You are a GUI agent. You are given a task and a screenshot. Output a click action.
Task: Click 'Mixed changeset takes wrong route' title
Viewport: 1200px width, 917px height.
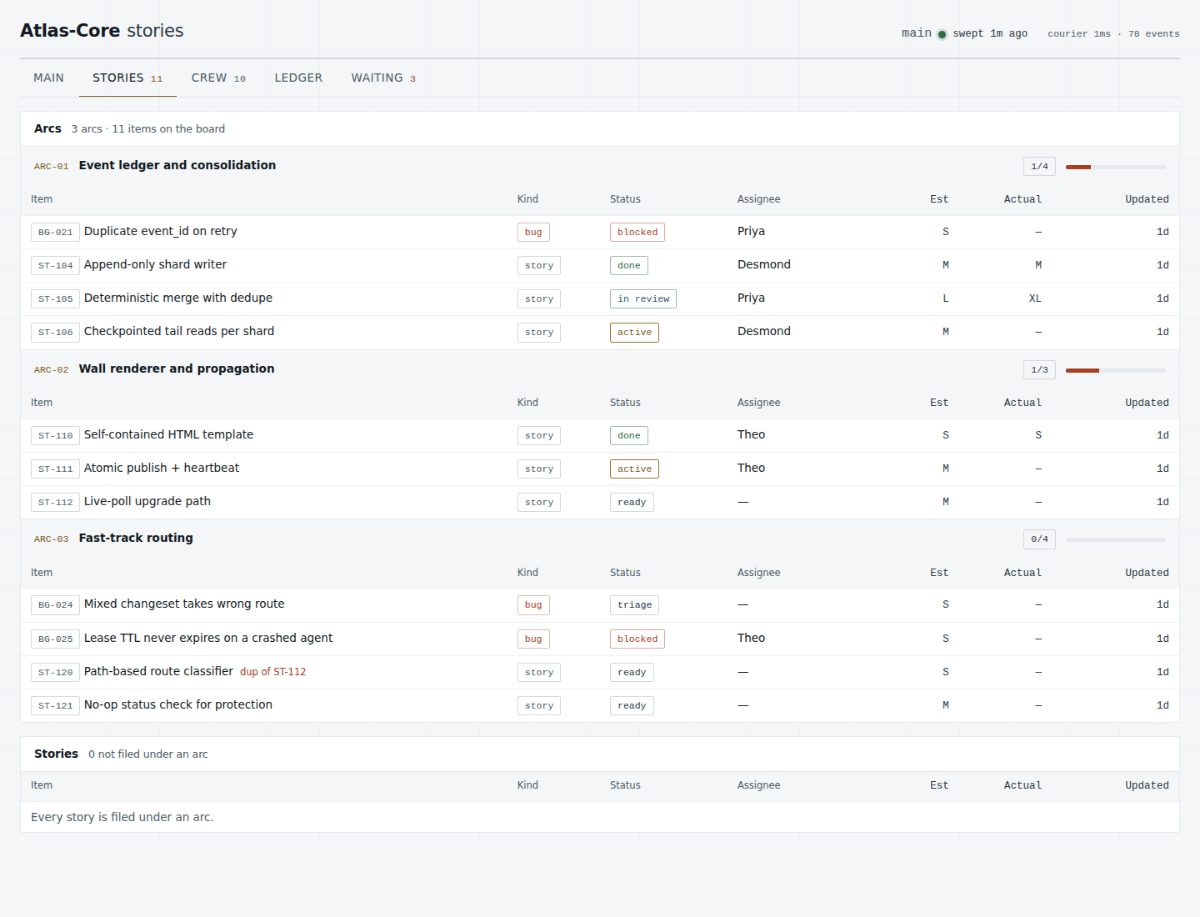(184, 604)
